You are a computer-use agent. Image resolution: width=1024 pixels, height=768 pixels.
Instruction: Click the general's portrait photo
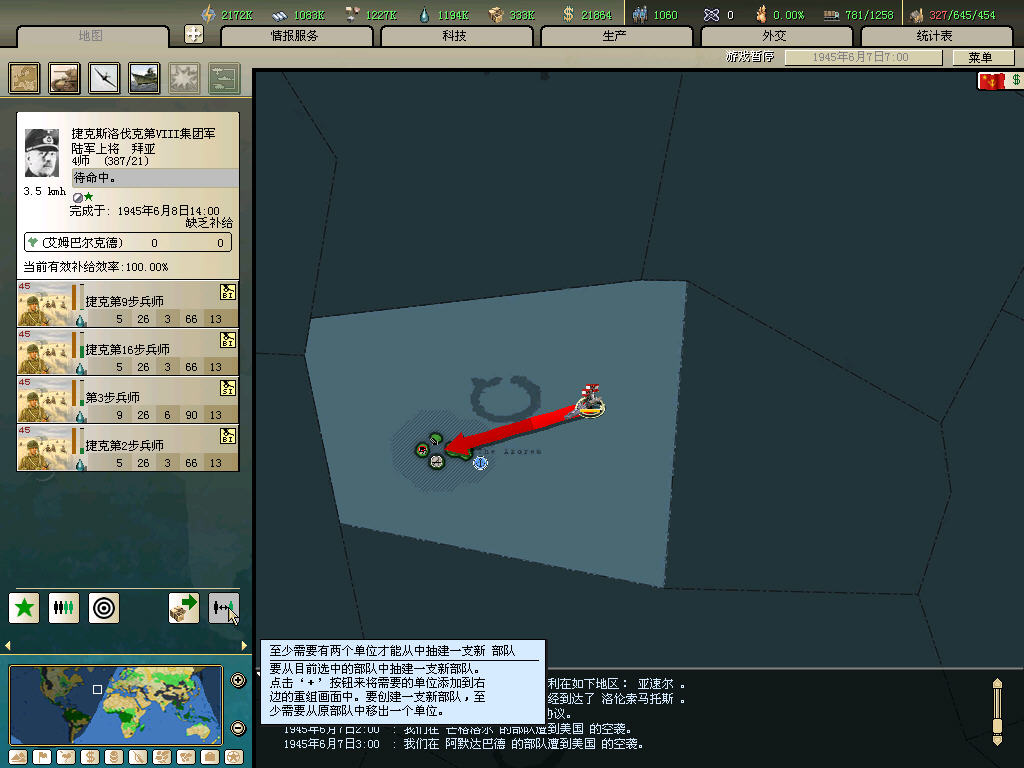(42, 153)
